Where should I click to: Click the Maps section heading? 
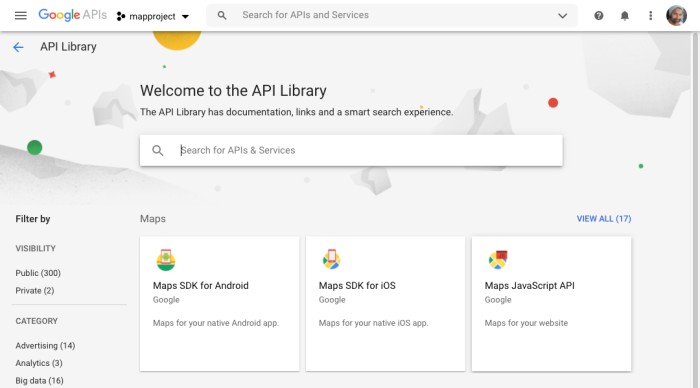[x=153, y=219]
